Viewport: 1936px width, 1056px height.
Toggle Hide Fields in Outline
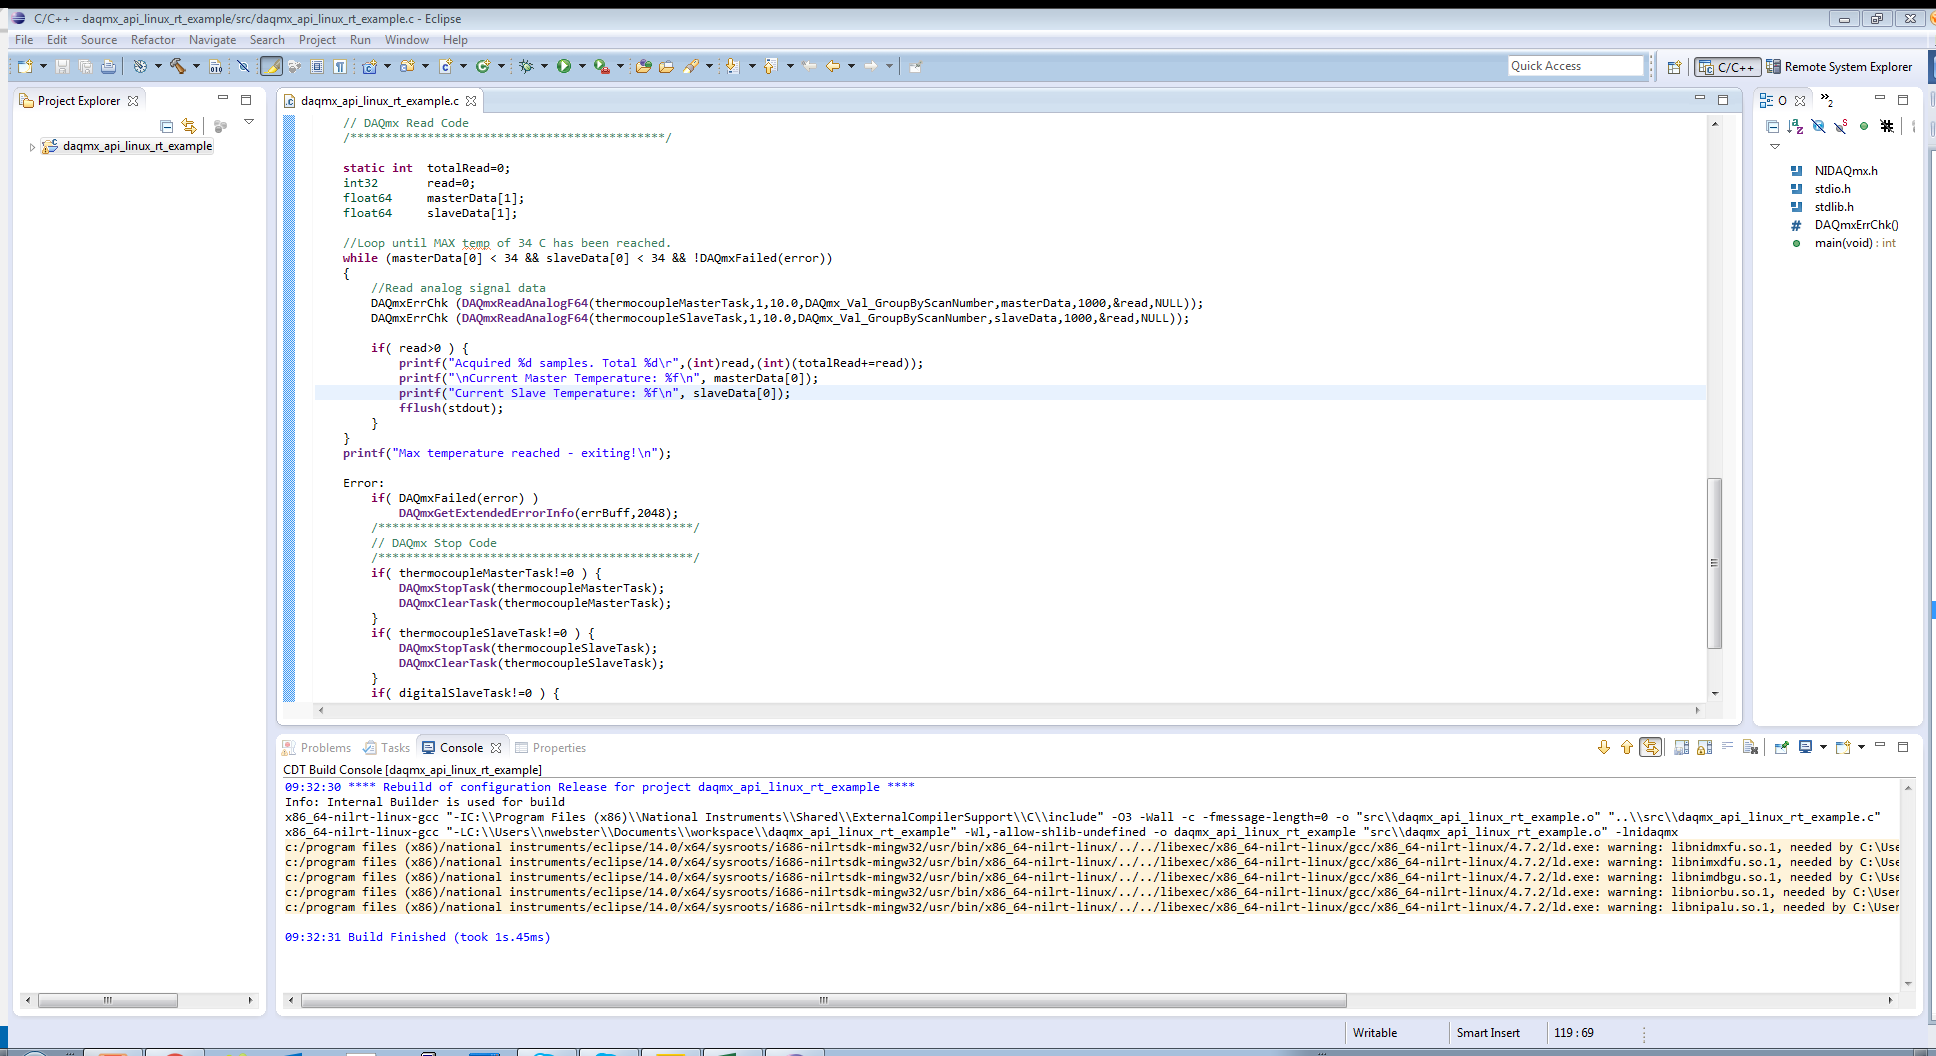1818,126
